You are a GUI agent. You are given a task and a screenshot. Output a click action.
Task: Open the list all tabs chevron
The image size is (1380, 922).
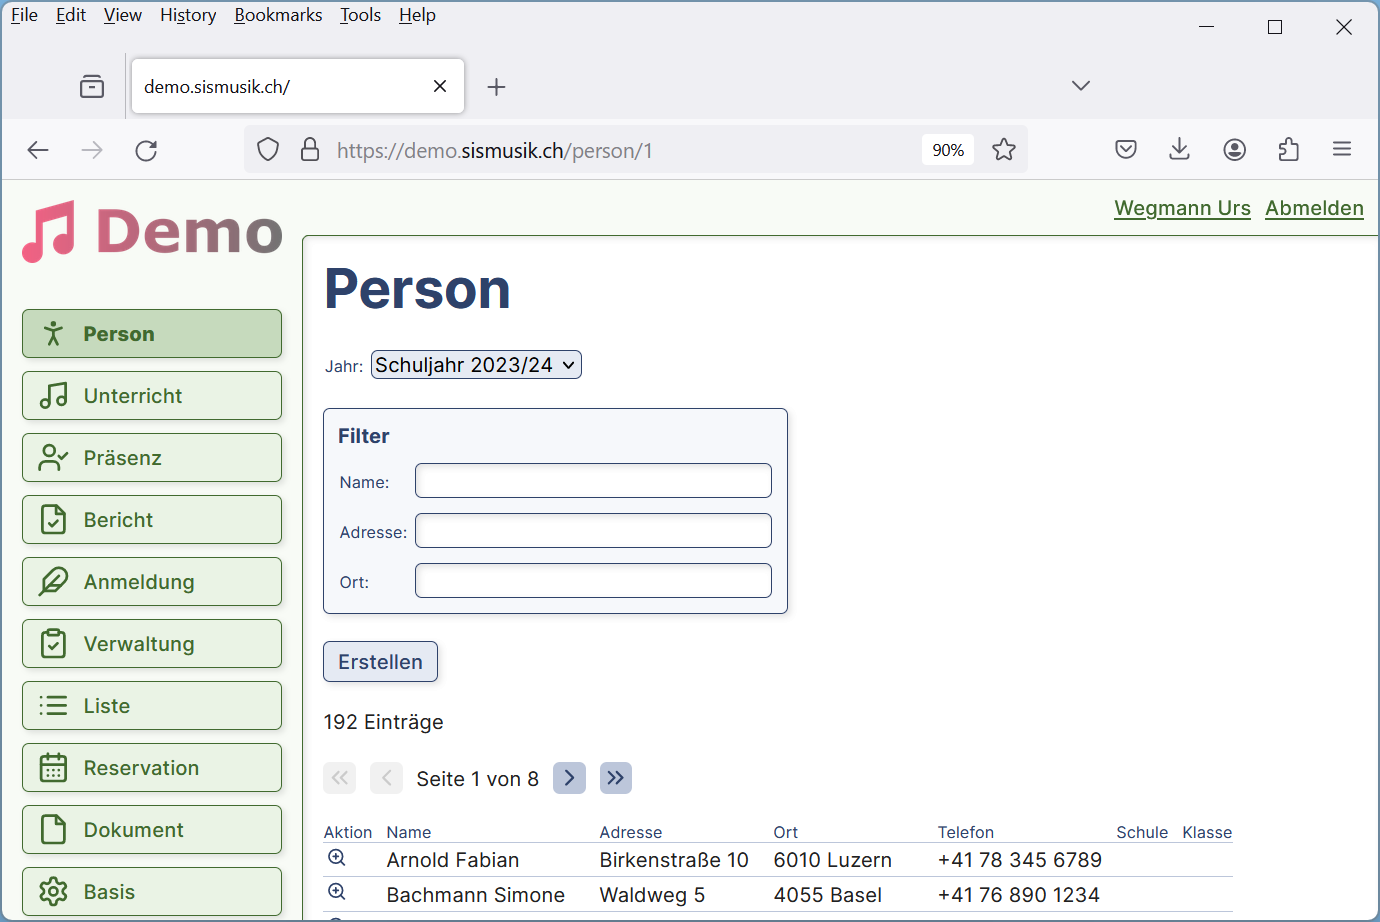tap(1080, 86)
